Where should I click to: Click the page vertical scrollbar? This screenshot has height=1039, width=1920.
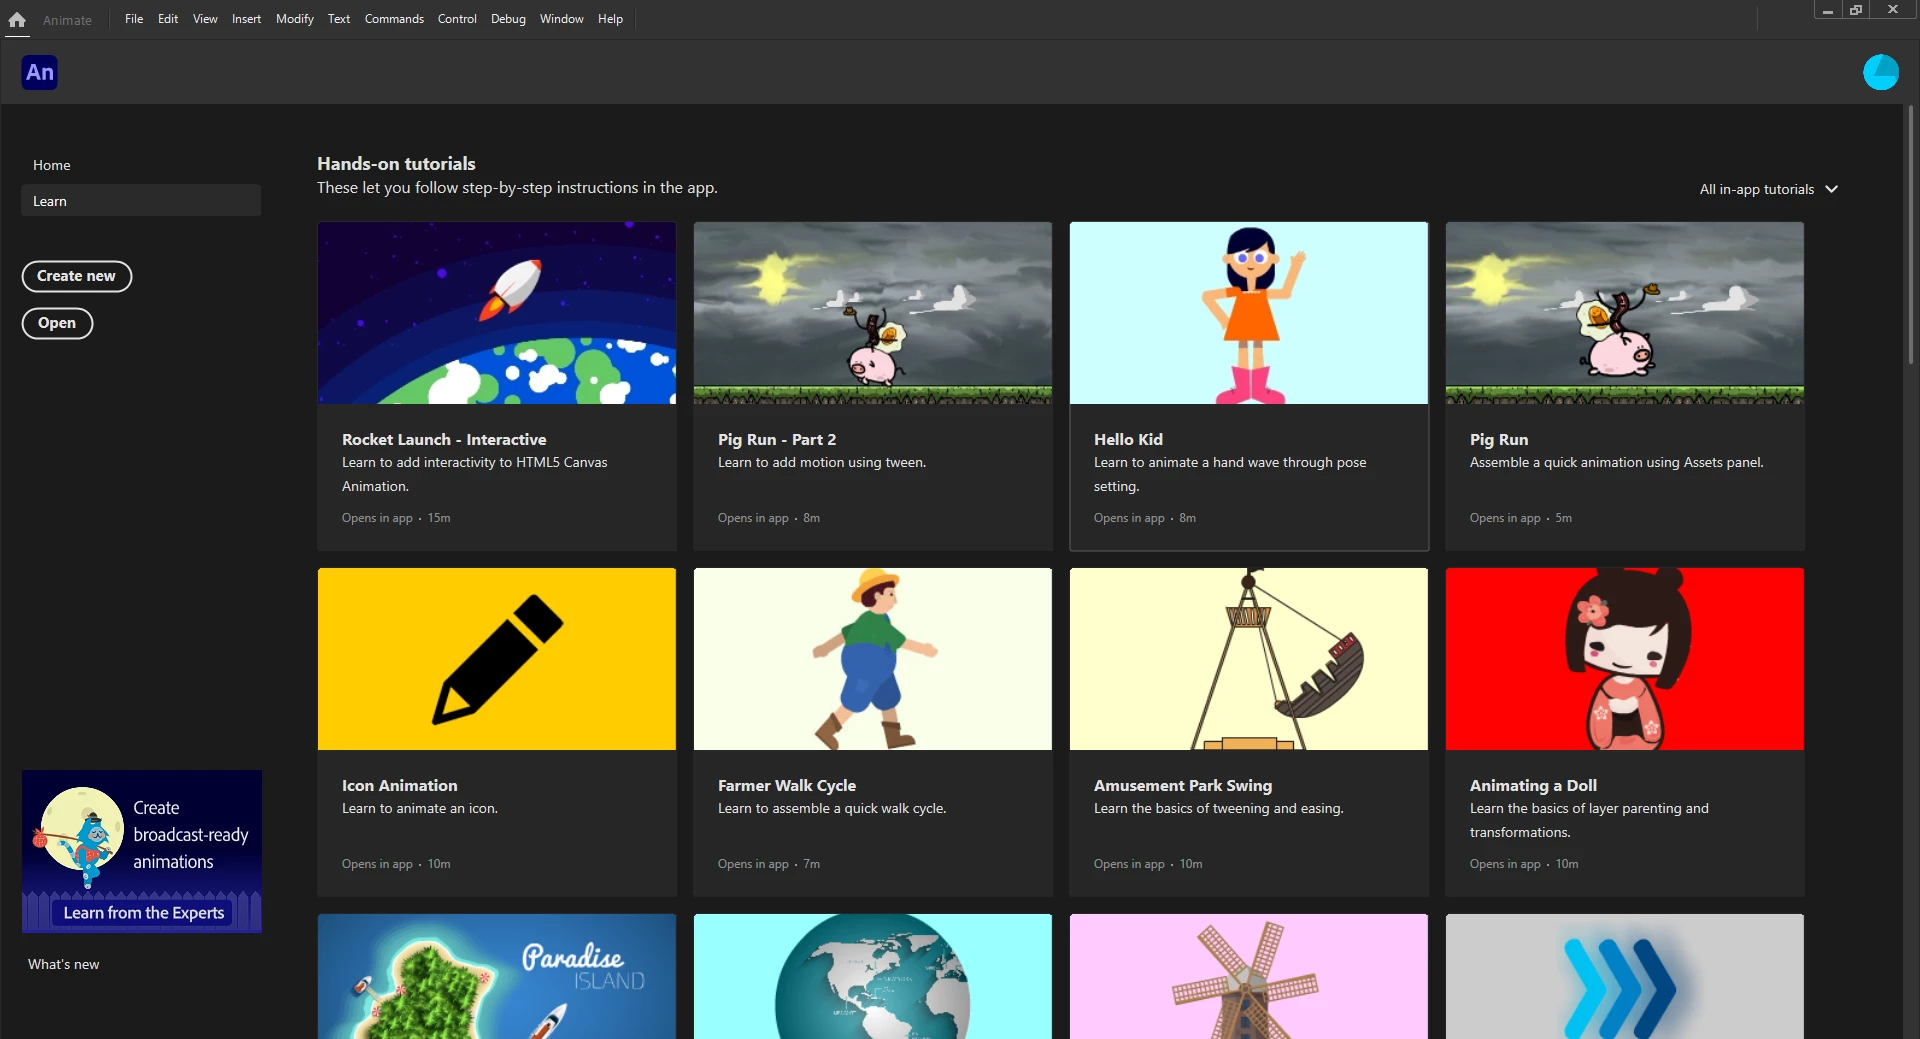point(1910,235)
